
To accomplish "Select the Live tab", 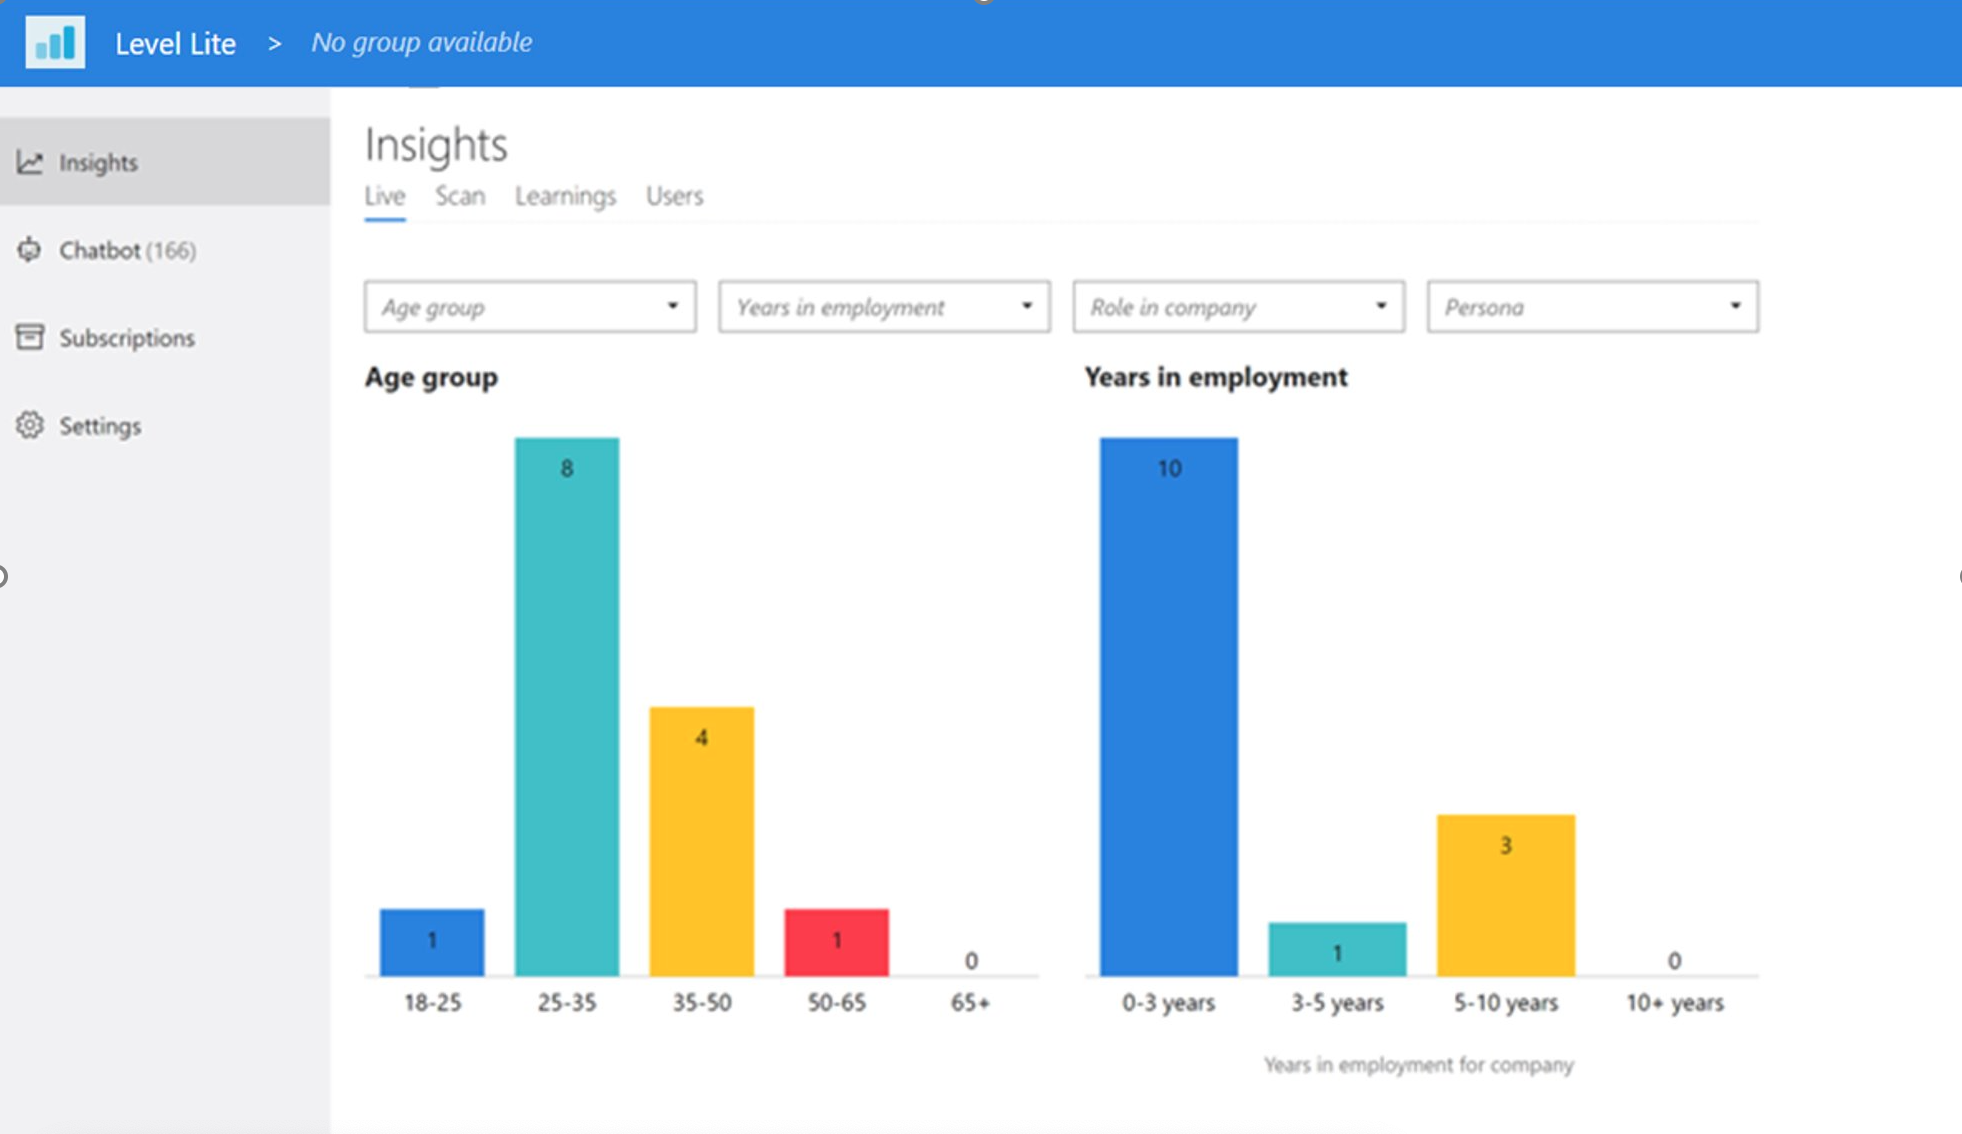I will (385, 196).
